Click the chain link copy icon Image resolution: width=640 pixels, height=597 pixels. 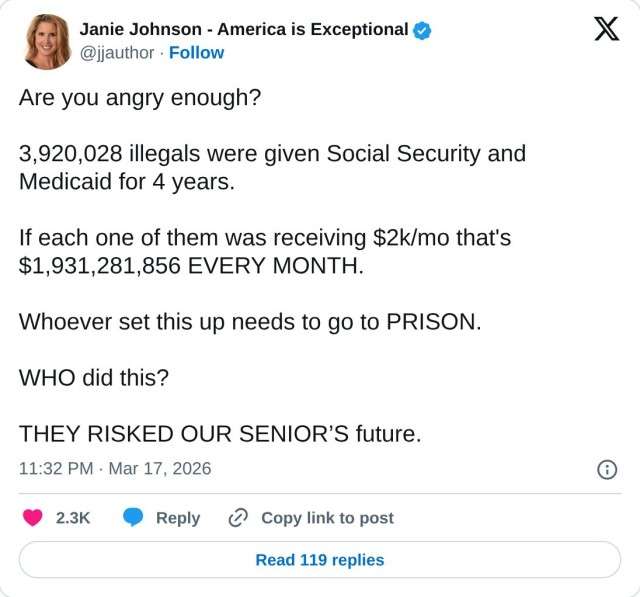238,518
